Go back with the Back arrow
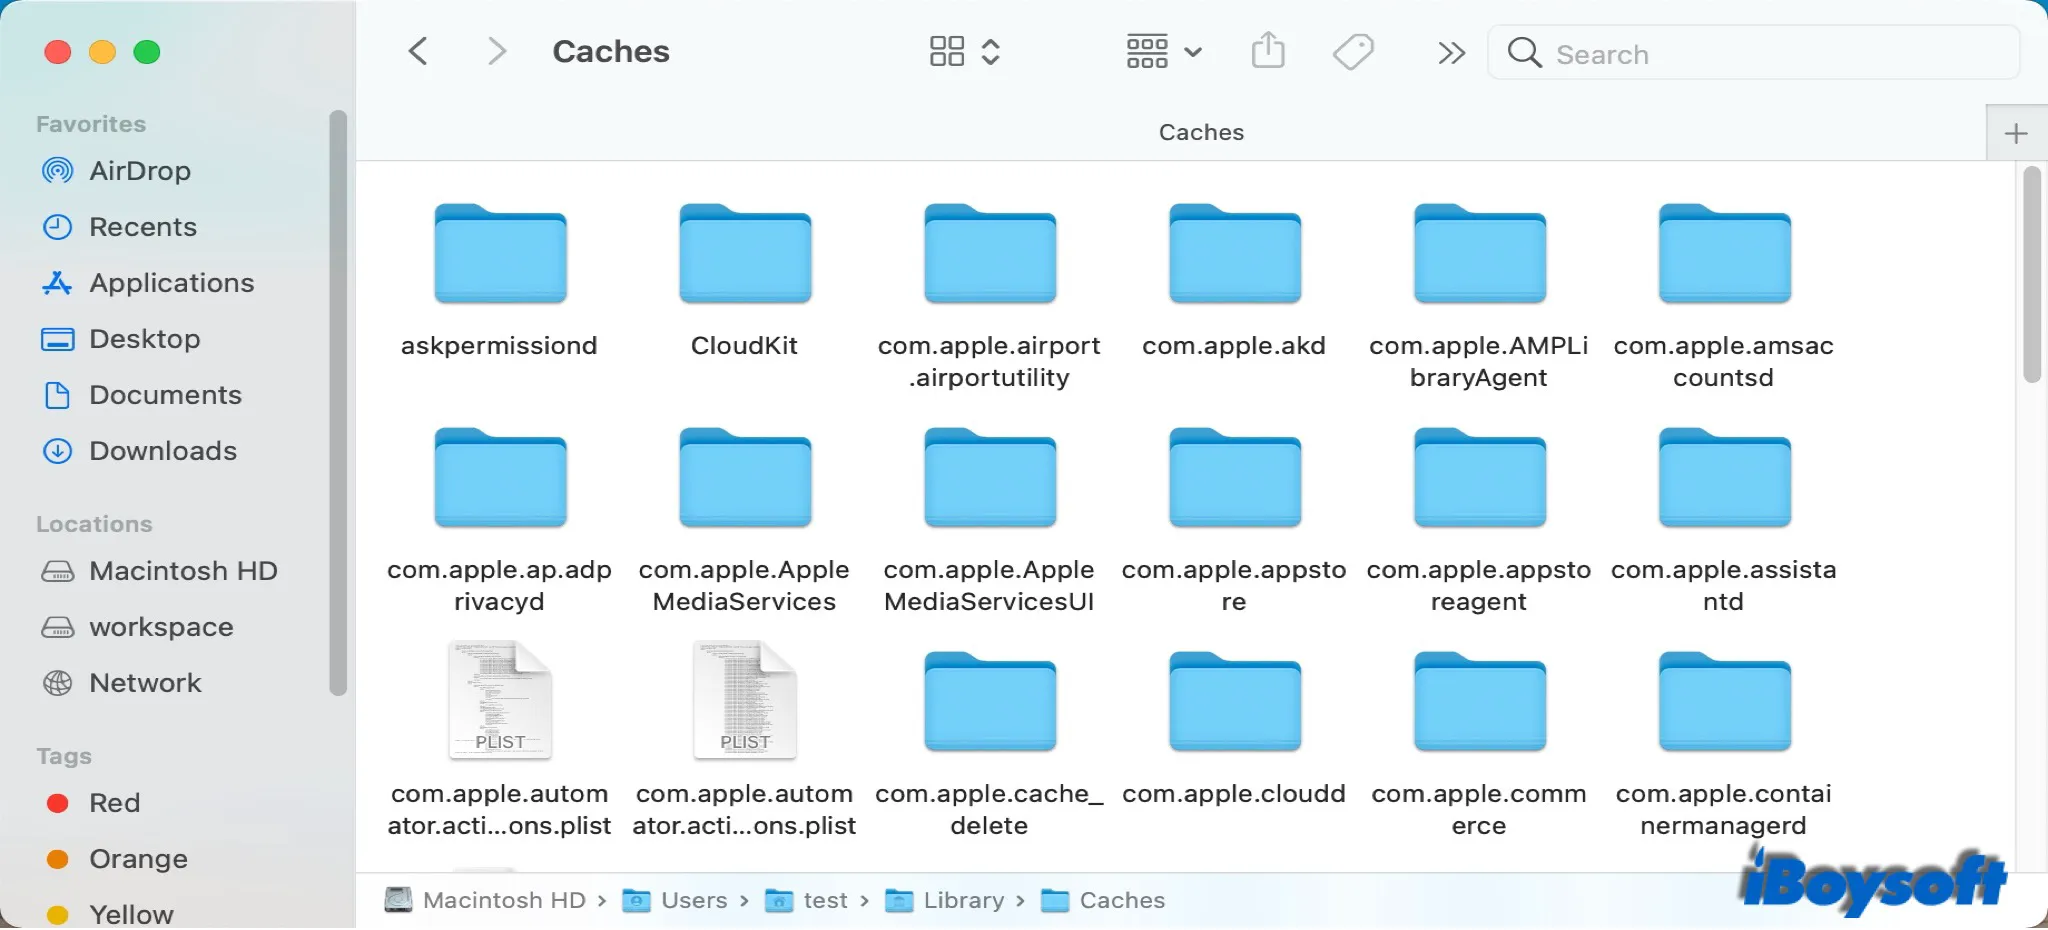 [418, 51]
